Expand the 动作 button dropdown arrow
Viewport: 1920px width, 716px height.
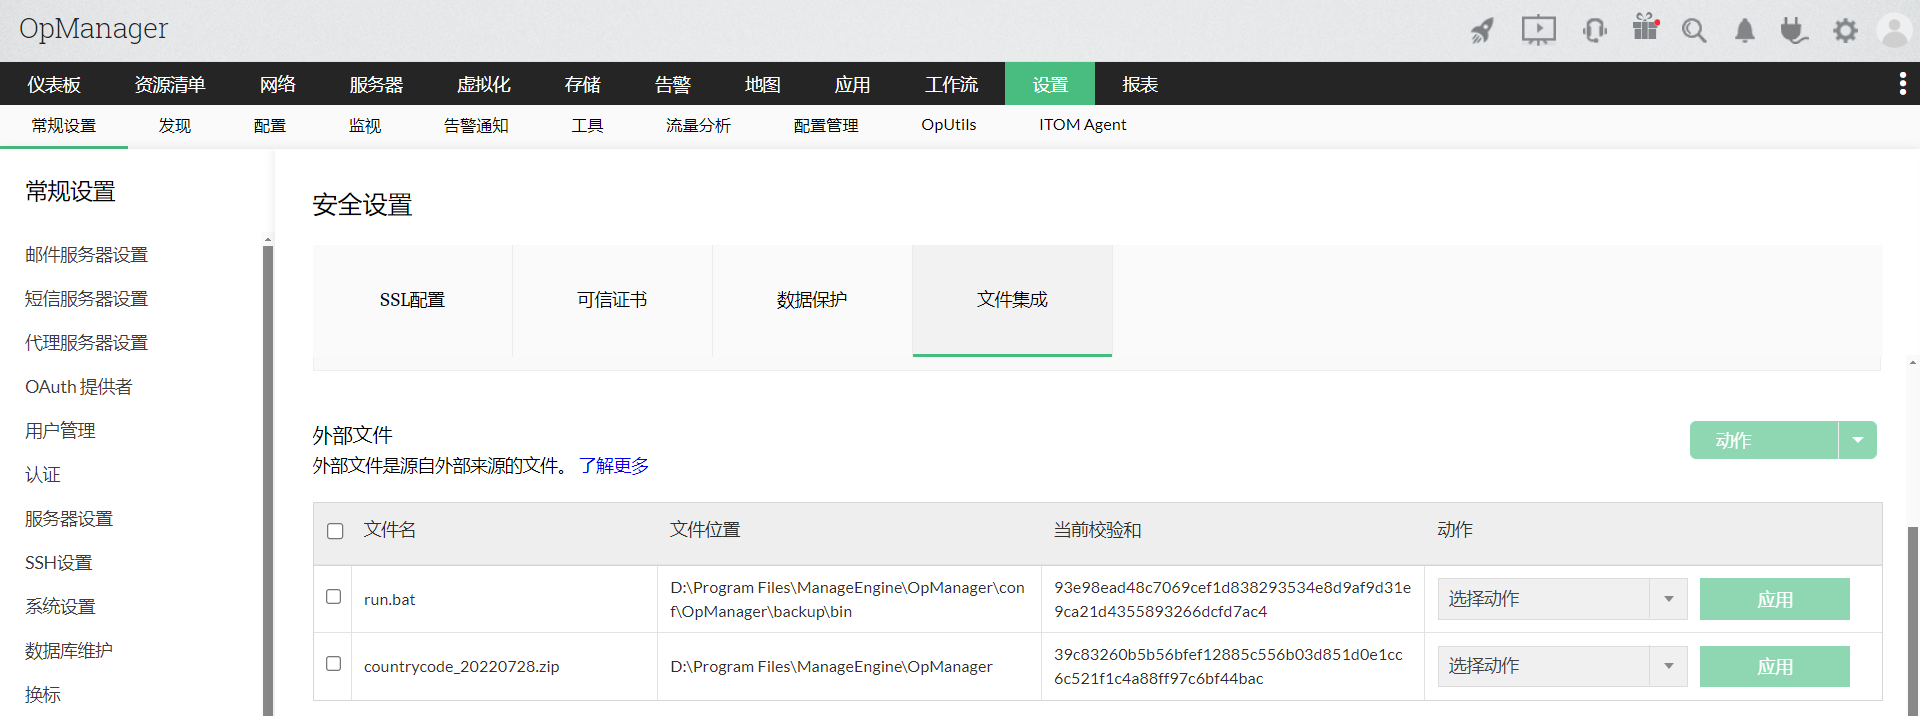pyautogui.click(x=1858, y=440)
